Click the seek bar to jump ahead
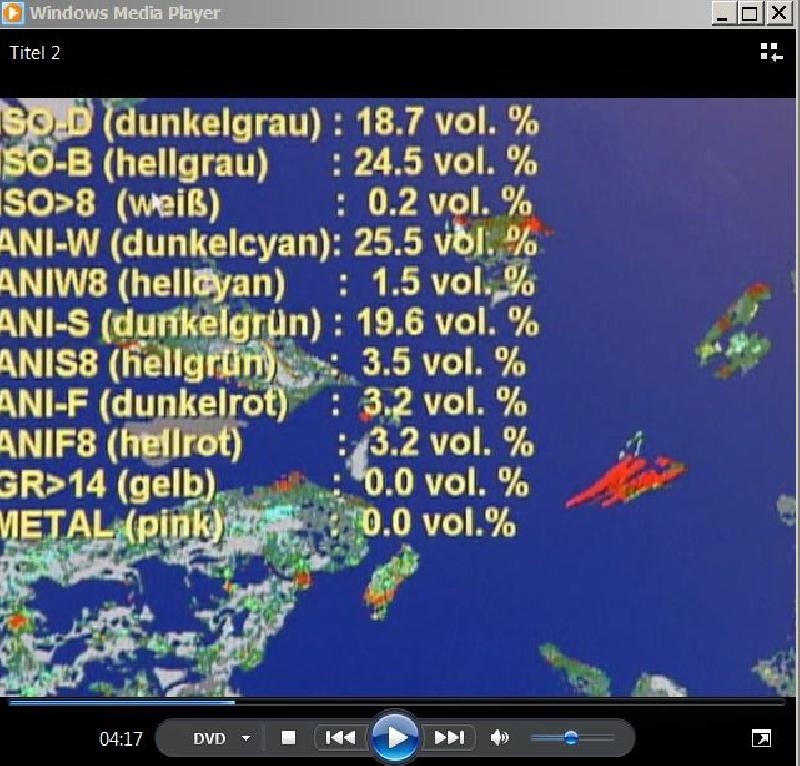This screenshot has width=800, height=766. (500, 702)
